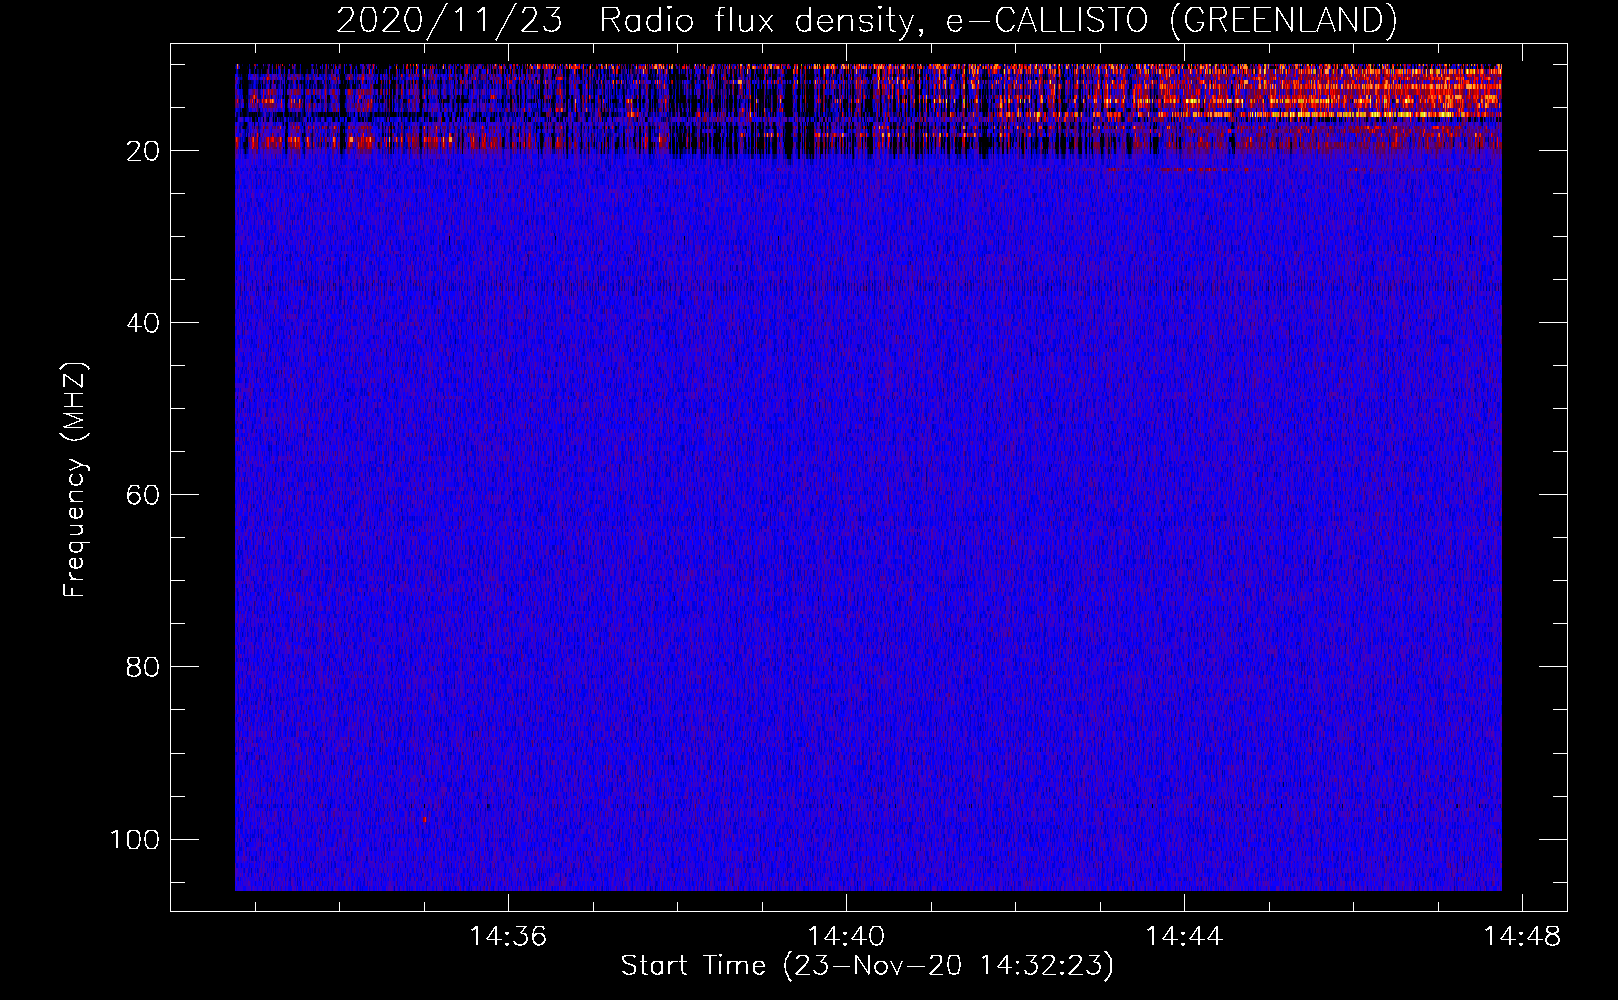The height and width of the screenshot is (1000, 1618).
Task: Click the 60 frequency tick label
Action: (143, 495)
